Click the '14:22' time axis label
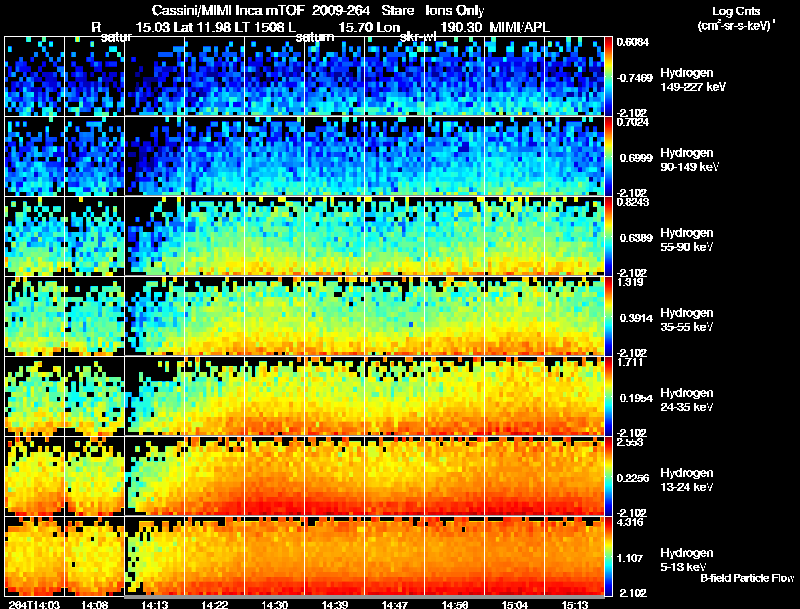This screenshot has width=800, height=609. [215, 604]
